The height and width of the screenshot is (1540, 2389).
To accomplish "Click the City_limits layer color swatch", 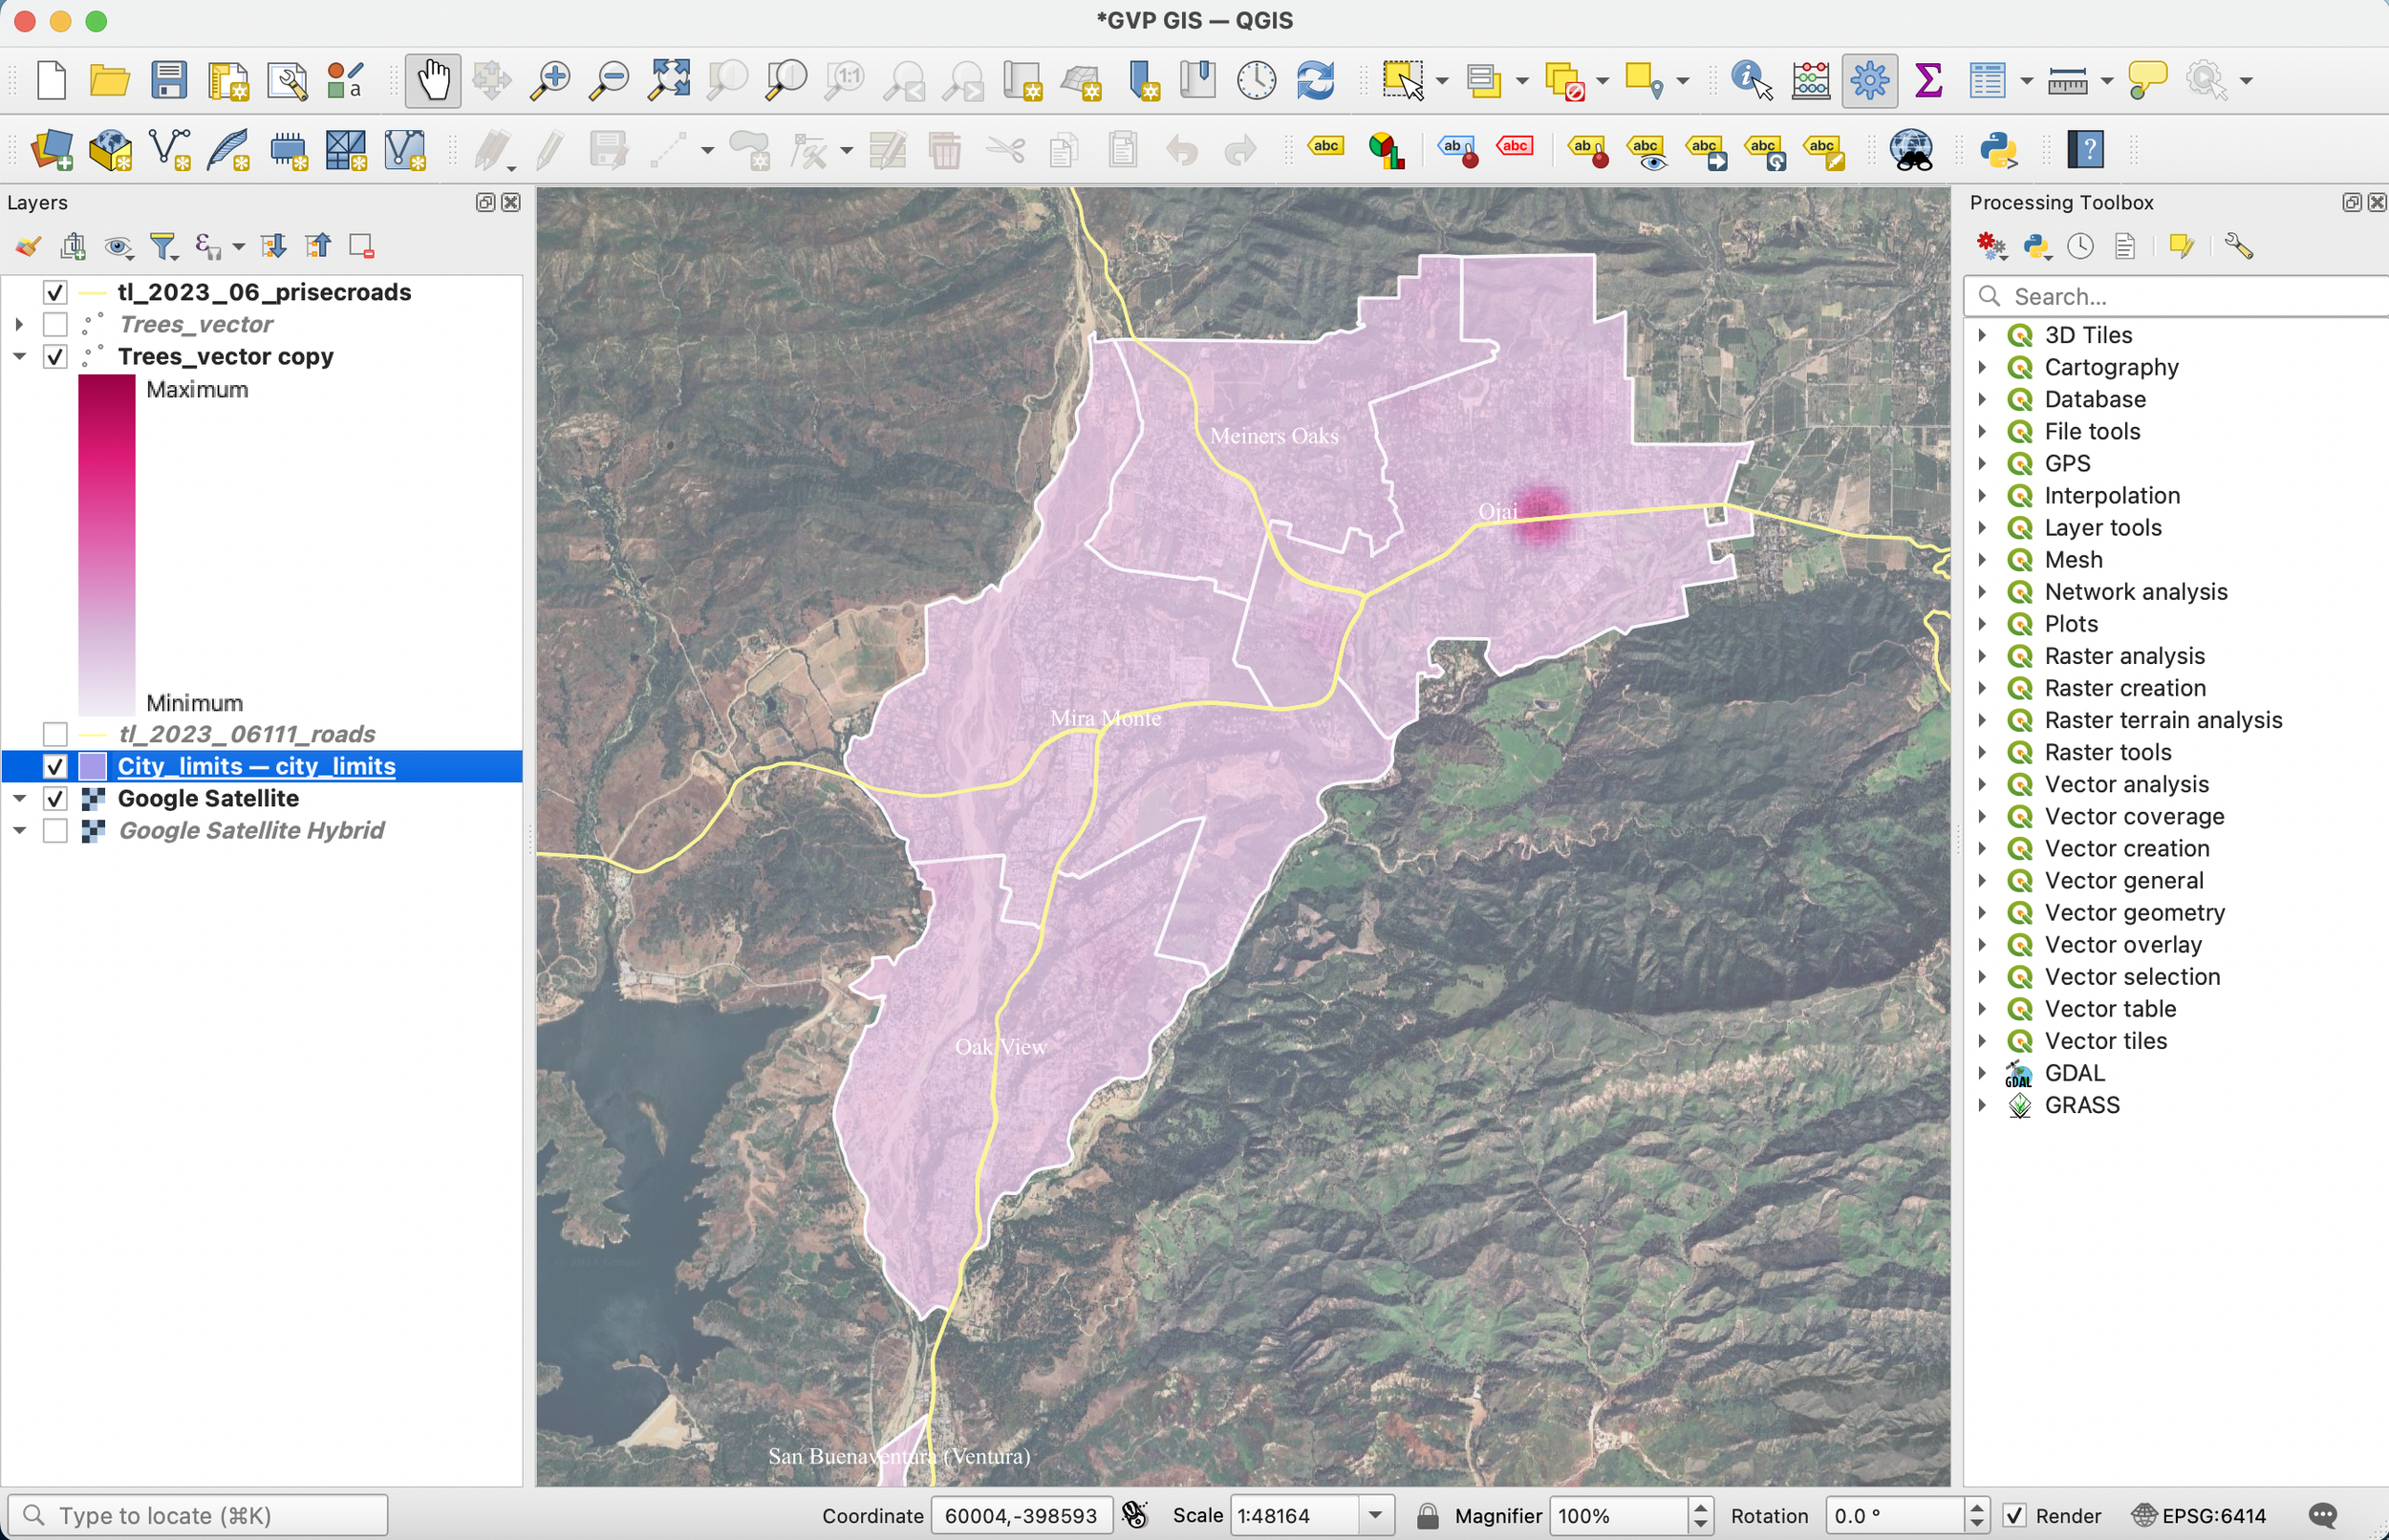I will click(93, 766).
